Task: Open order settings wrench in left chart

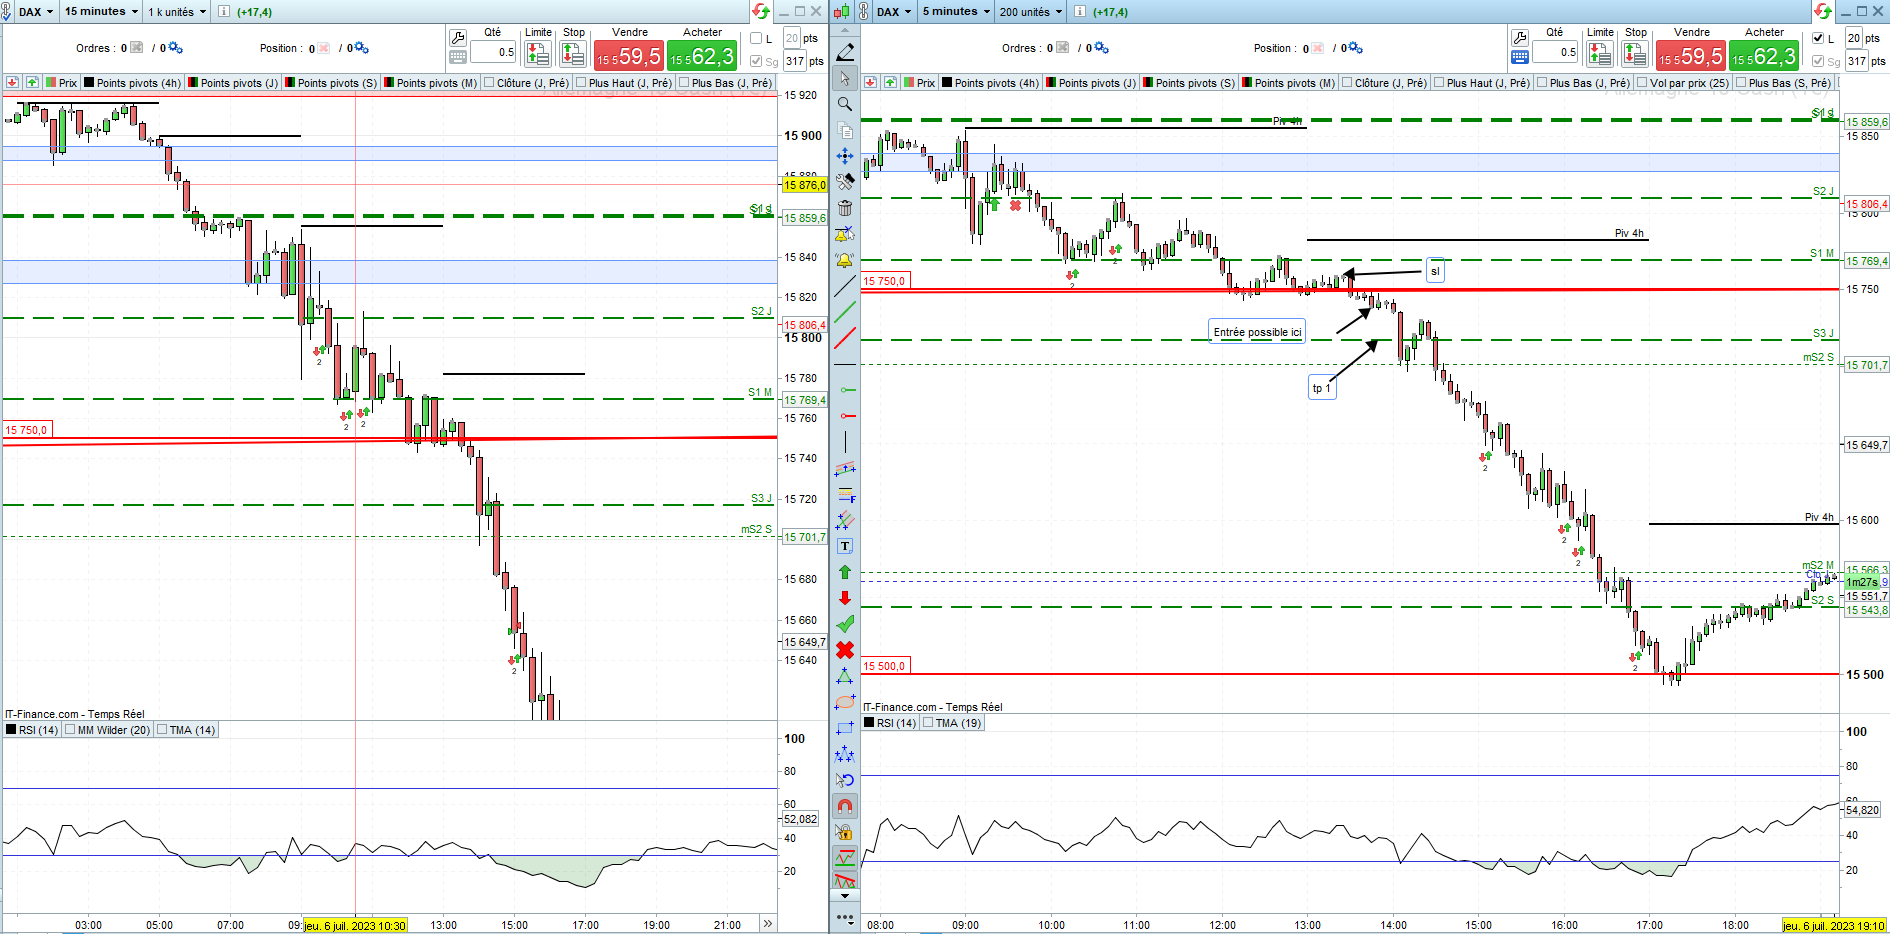Action: tap(458, 38)
